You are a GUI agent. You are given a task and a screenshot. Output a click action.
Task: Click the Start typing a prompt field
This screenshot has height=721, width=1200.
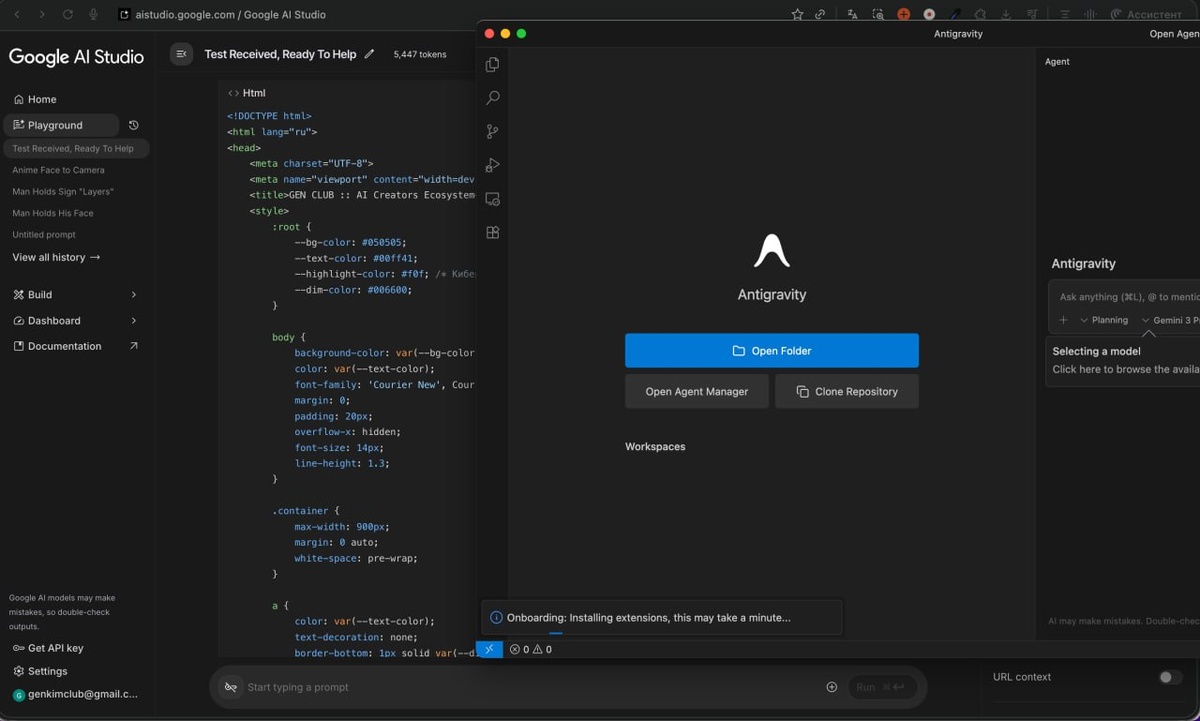click(x=520, y=687)
